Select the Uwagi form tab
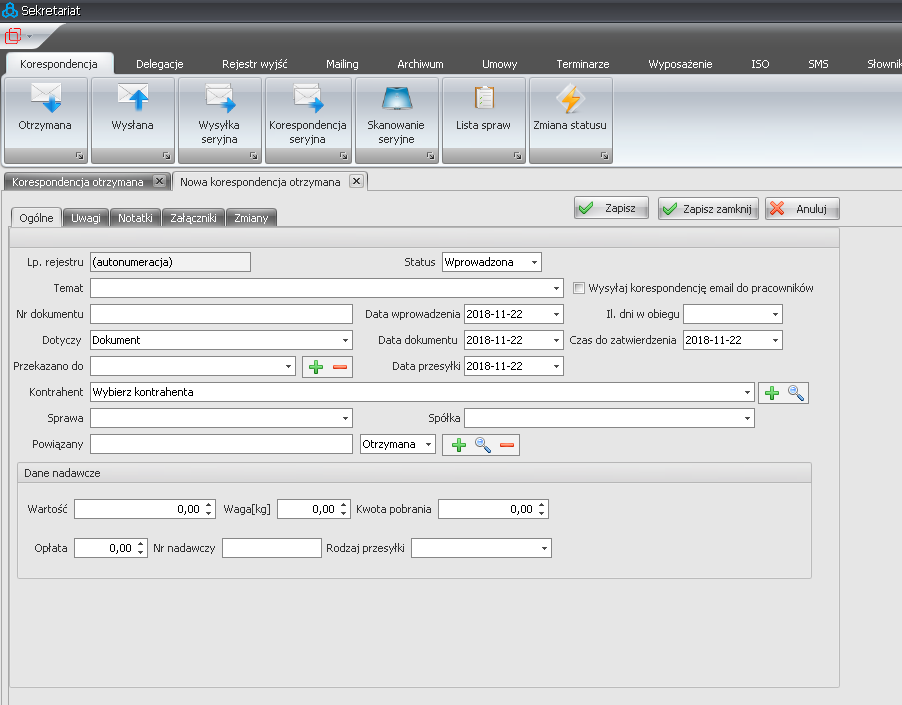 [x=86, y=218]
